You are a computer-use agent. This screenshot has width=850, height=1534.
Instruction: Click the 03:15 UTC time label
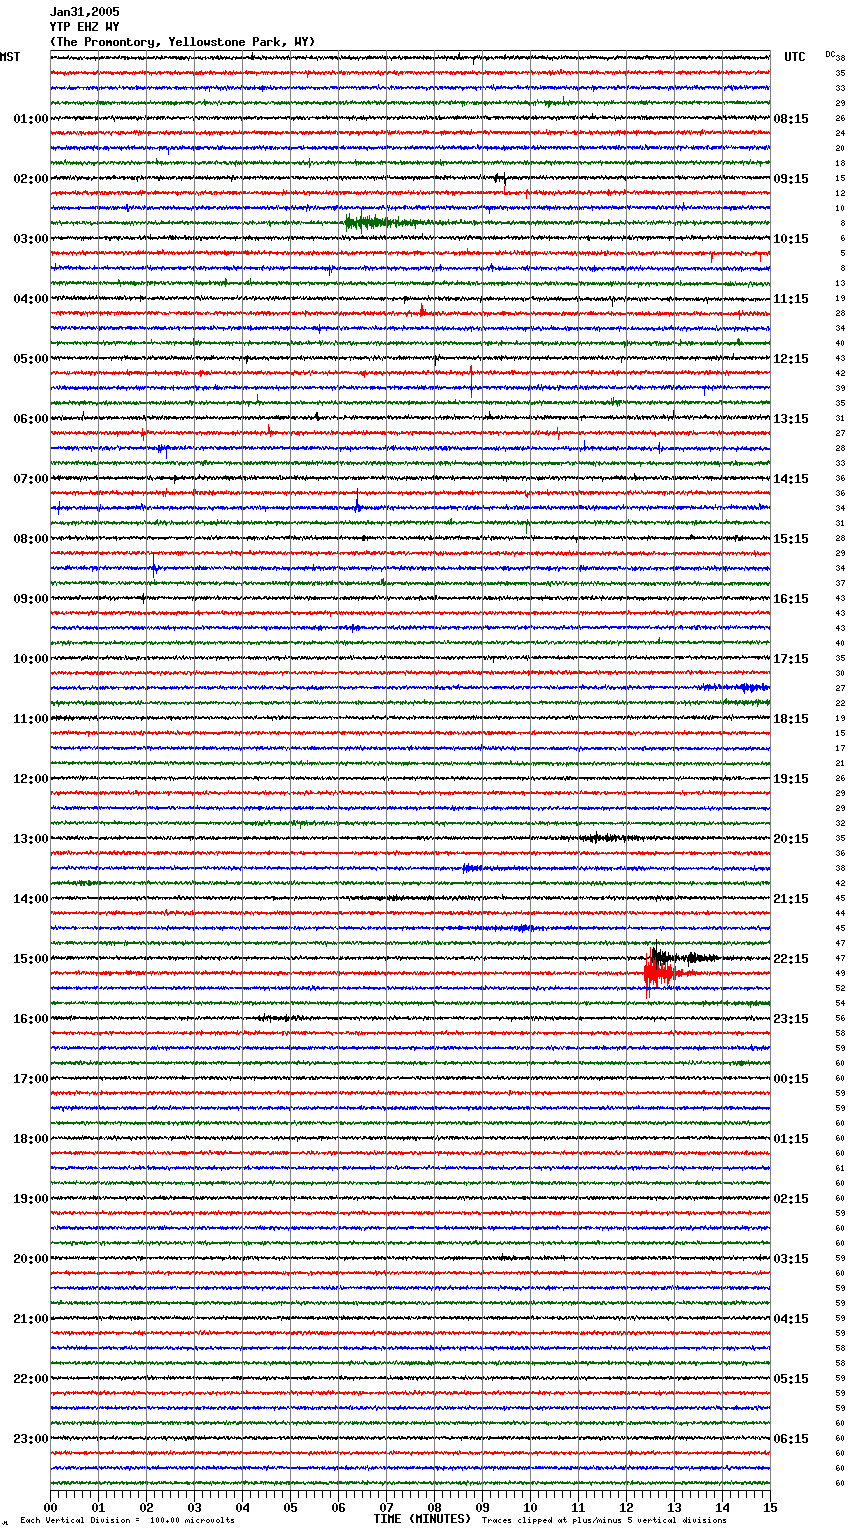click(x=791, y=1259)
